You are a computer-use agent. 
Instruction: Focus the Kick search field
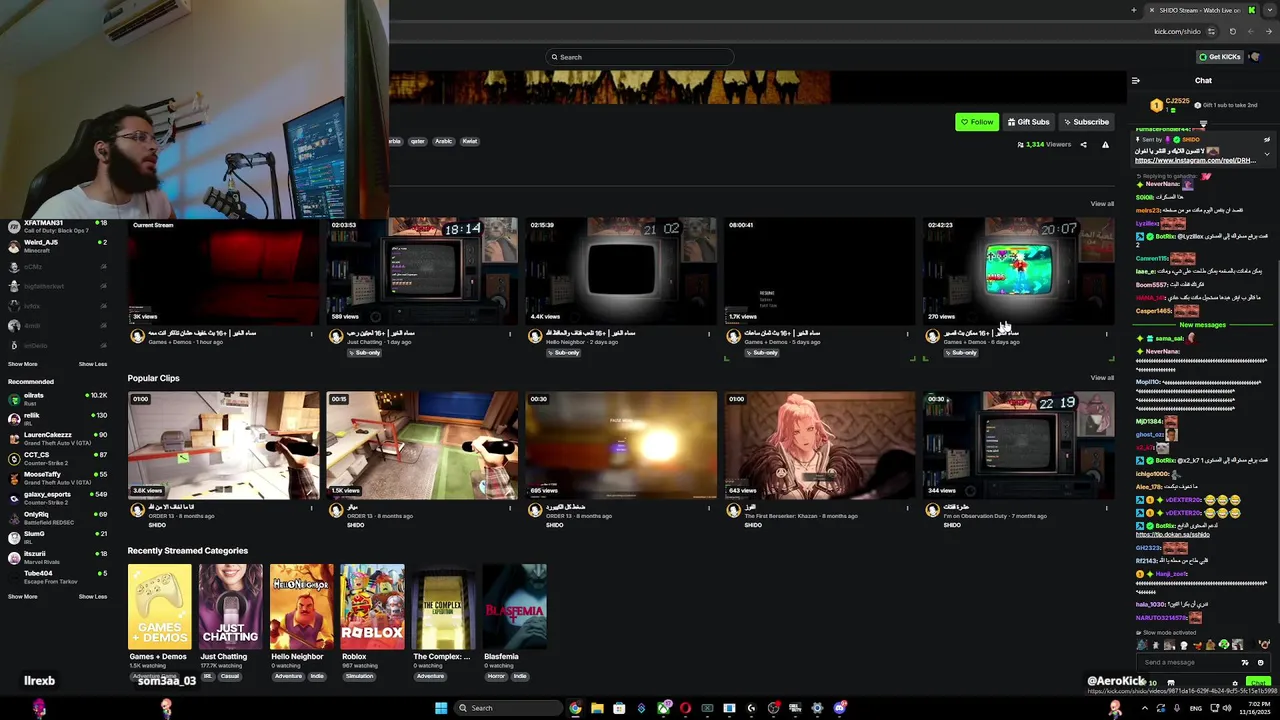click(x=640, y=57)
